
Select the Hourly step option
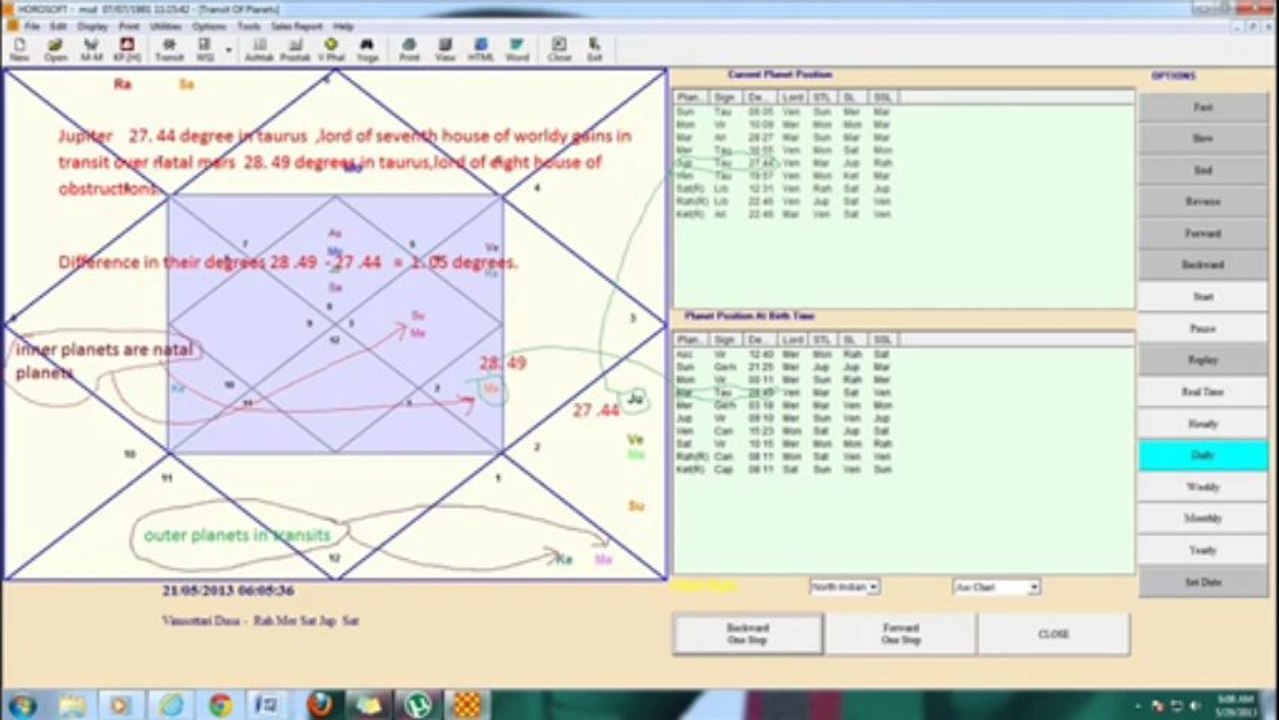[x=1203, y=423]
